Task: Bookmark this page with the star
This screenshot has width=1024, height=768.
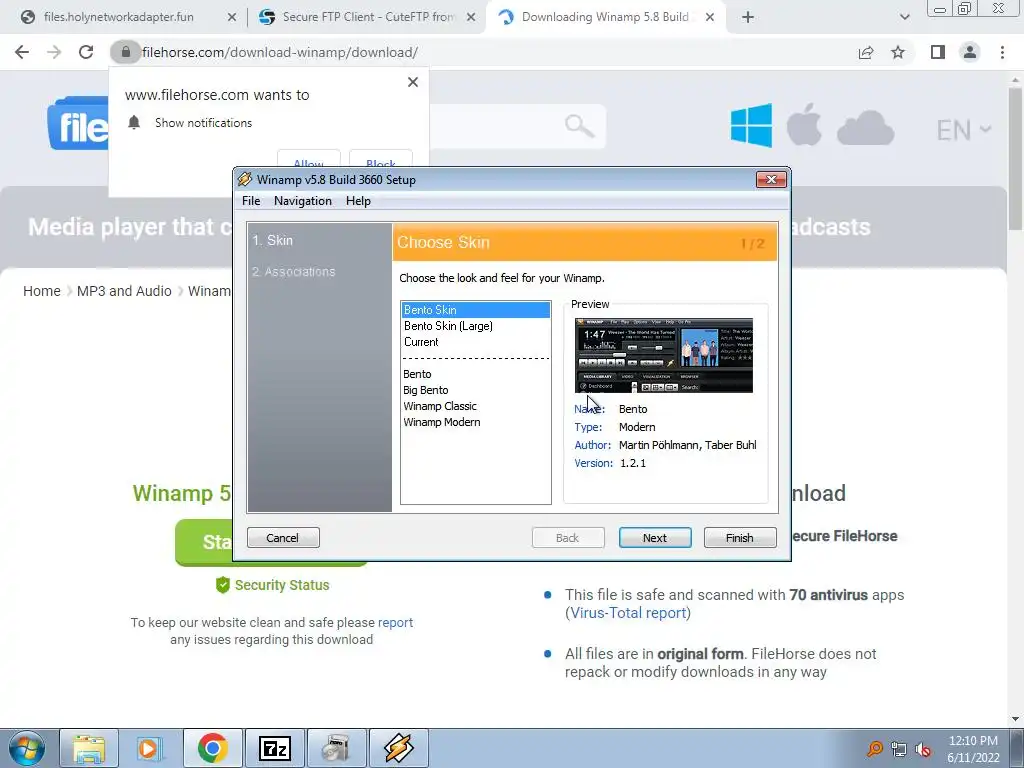Action: pos(898,52)
